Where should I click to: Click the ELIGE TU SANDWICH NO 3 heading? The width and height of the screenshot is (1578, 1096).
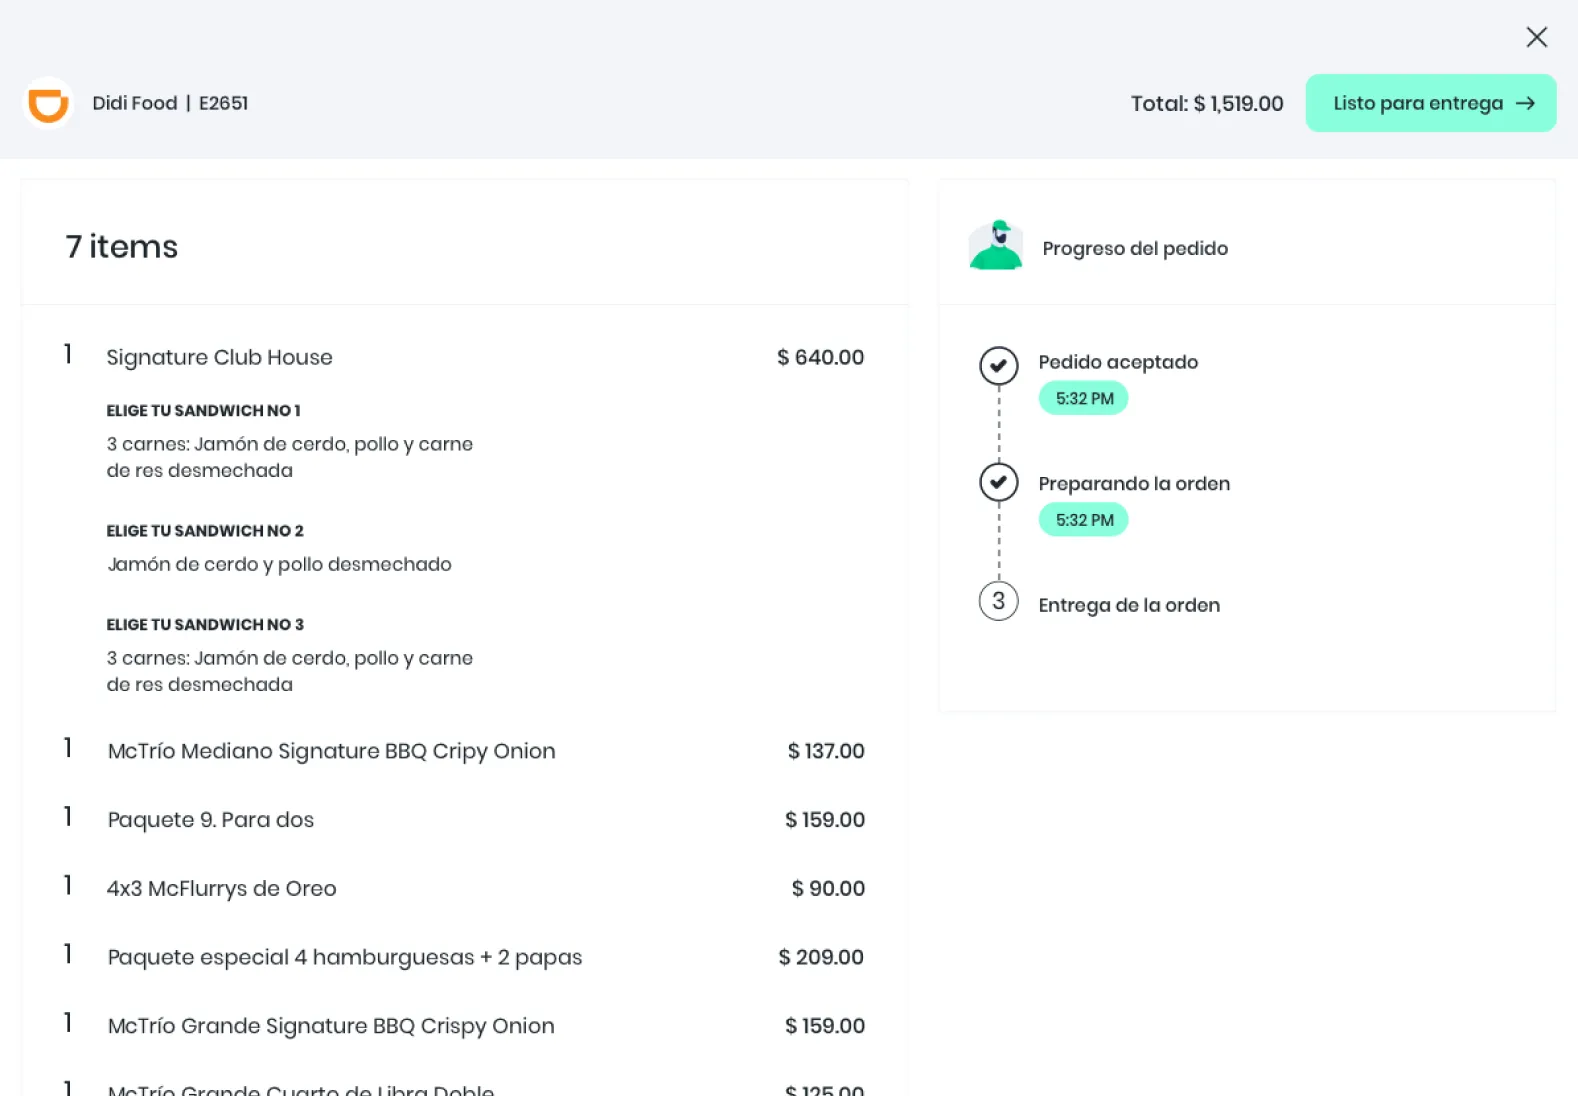(205, 625)
